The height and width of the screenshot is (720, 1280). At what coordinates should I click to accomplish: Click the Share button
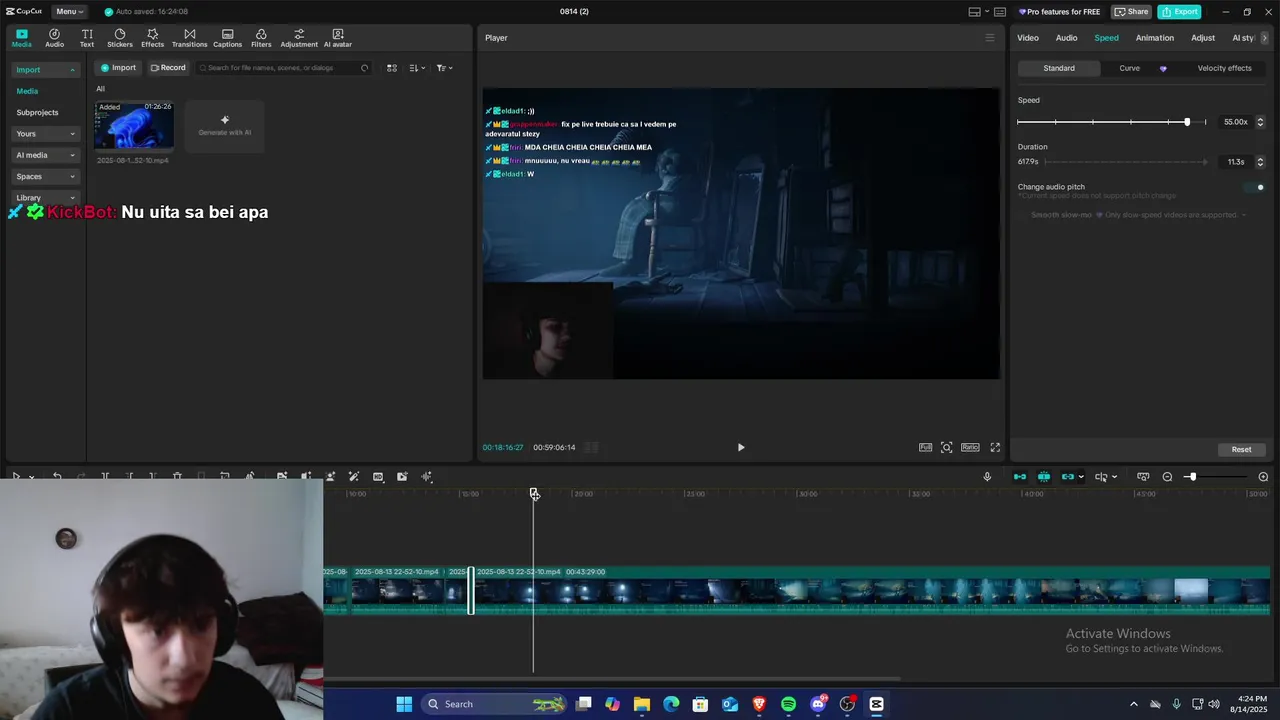point(1132,12)
